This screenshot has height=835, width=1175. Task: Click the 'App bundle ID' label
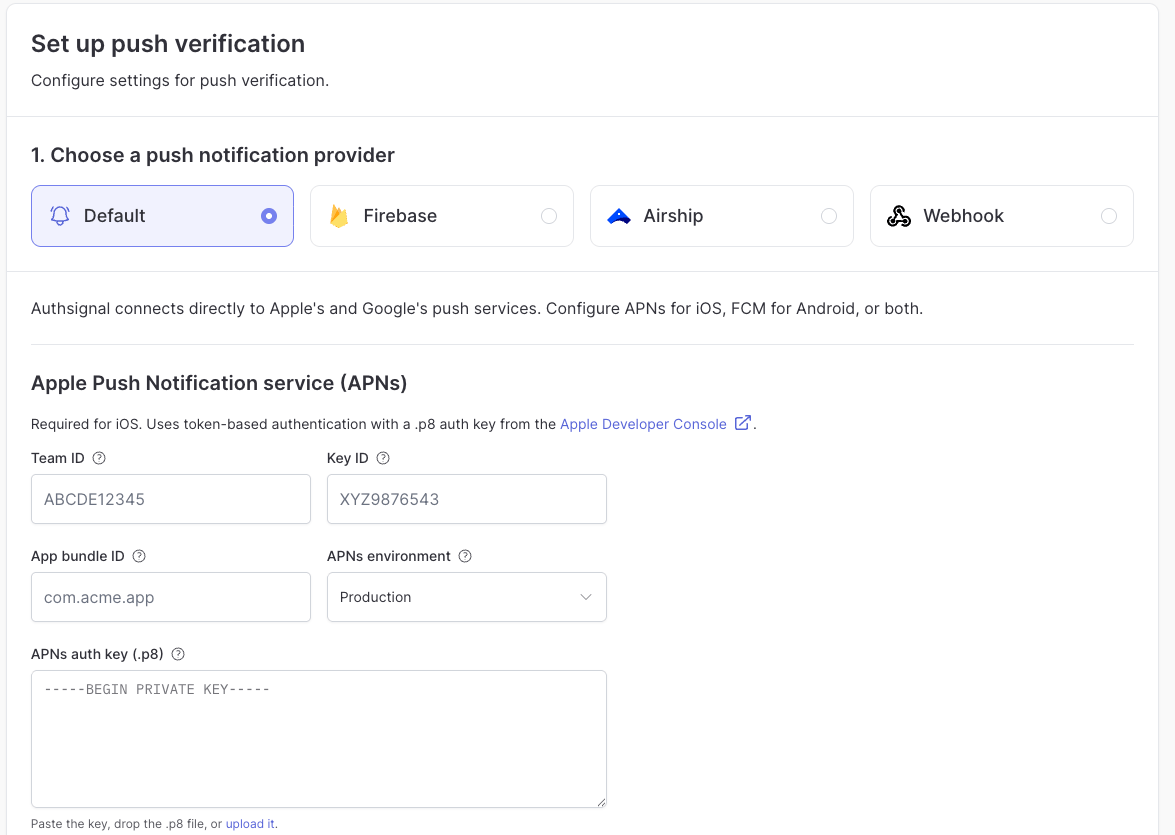click(78, 556)
